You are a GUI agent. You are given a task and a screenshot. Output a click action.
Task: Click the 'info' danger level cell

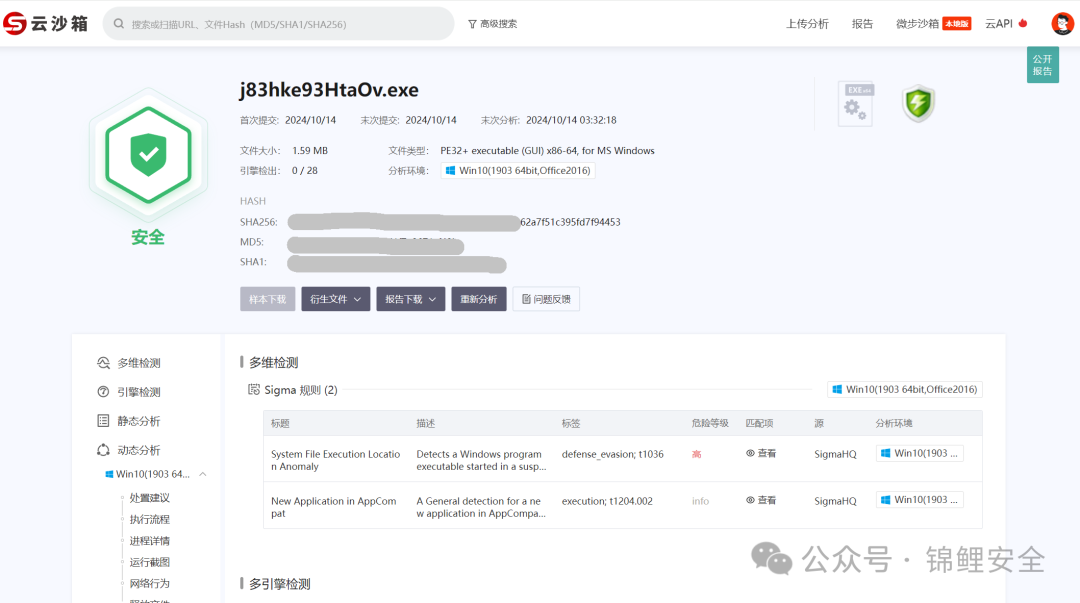pos(700,501)
